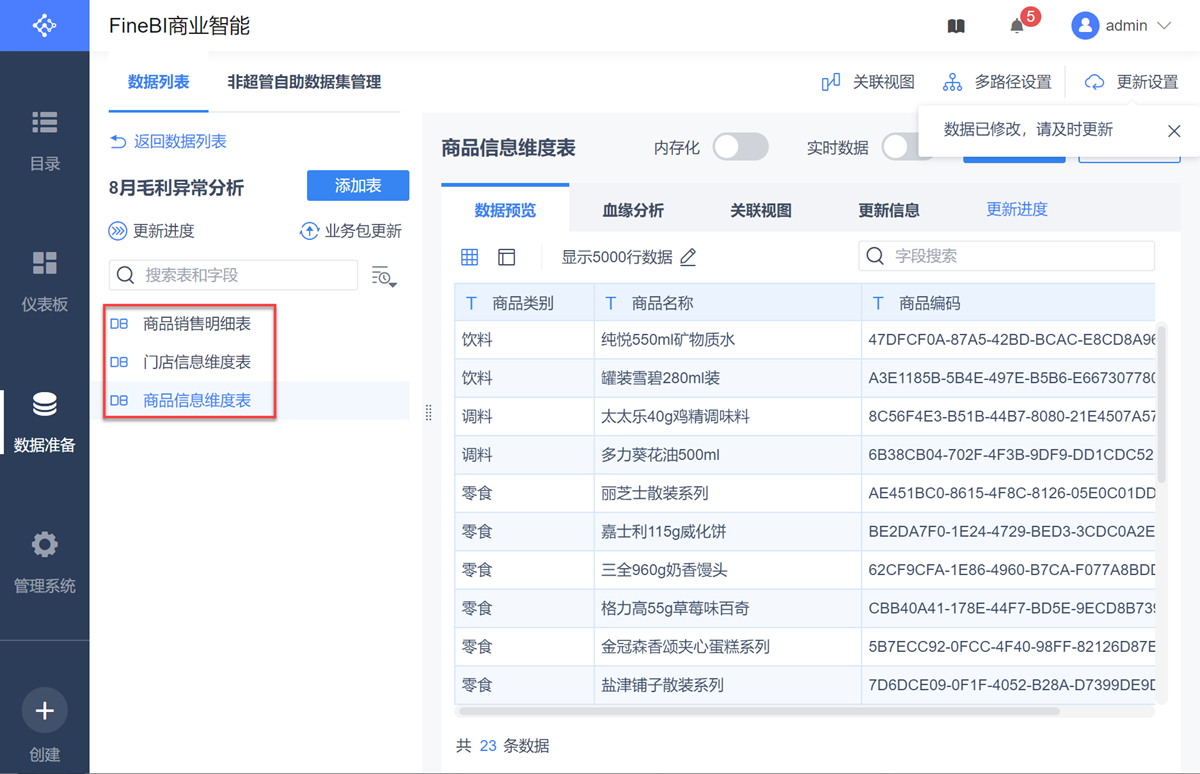Screen dimensions: 1200x774
Task: Close the 数据已修改 notification popup
Action: pos(1174,131)
